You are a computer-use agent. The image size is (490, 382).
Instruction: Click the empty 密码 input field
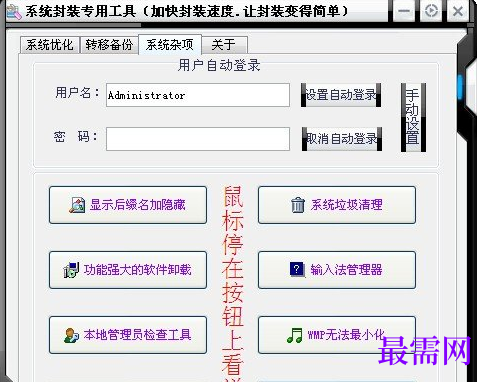(x=198, y=139)
